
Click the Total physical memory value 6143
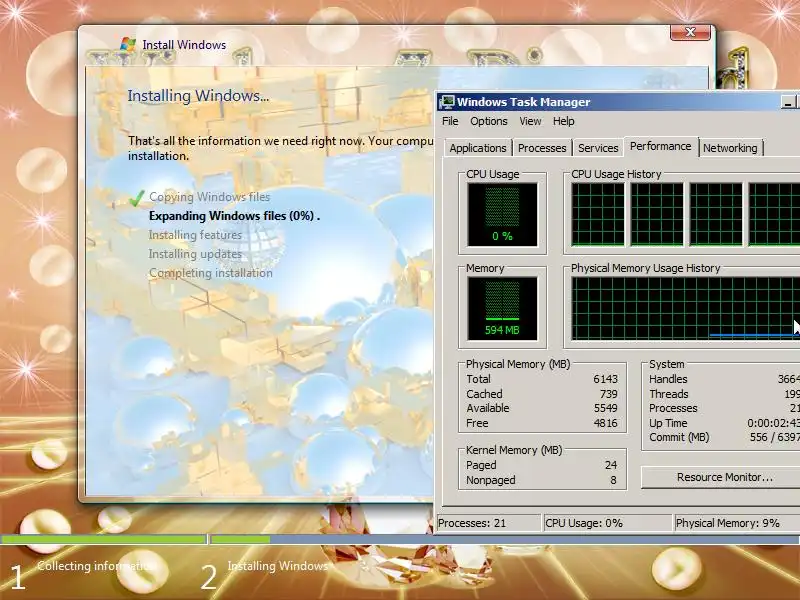click(605, 379)
